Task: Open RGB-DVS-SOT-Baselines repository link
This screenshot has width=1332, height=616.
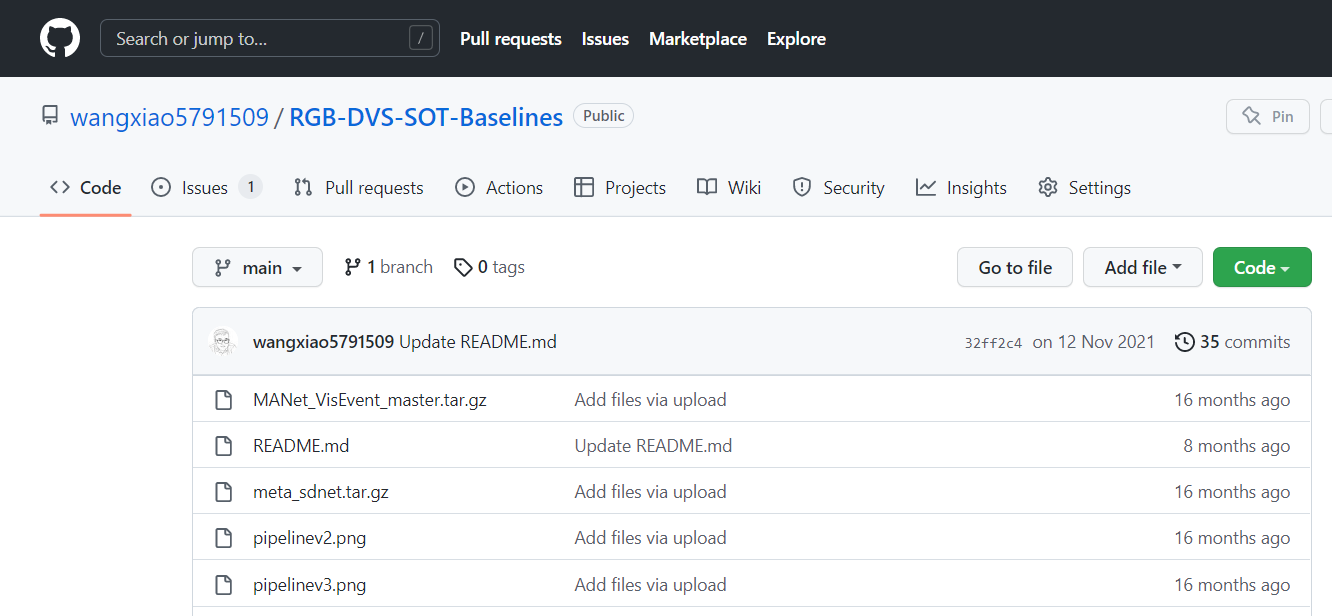Action: (x=426, y=117)
